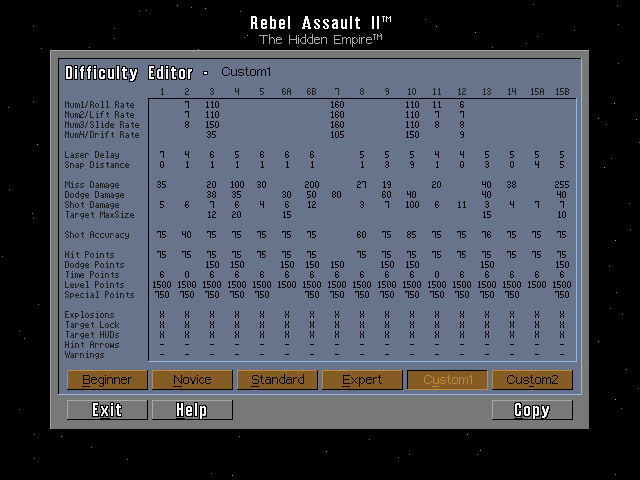Enable Hint Arrows for level 8
Viewport: 640px width, 480px height.
click(x=362, y=345)
